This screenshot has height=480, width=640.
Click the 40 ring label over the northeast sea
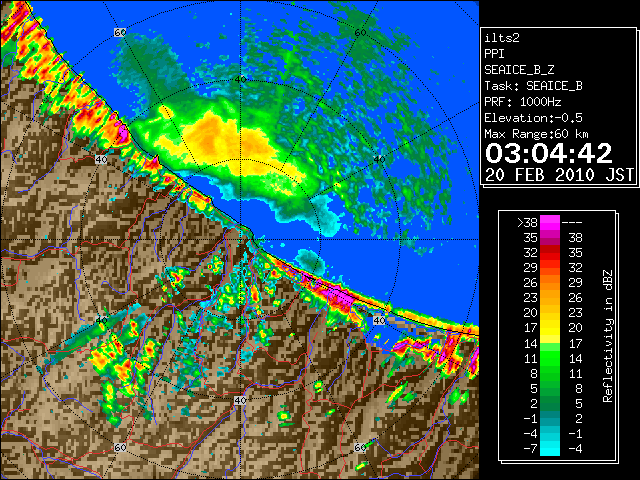380,160
